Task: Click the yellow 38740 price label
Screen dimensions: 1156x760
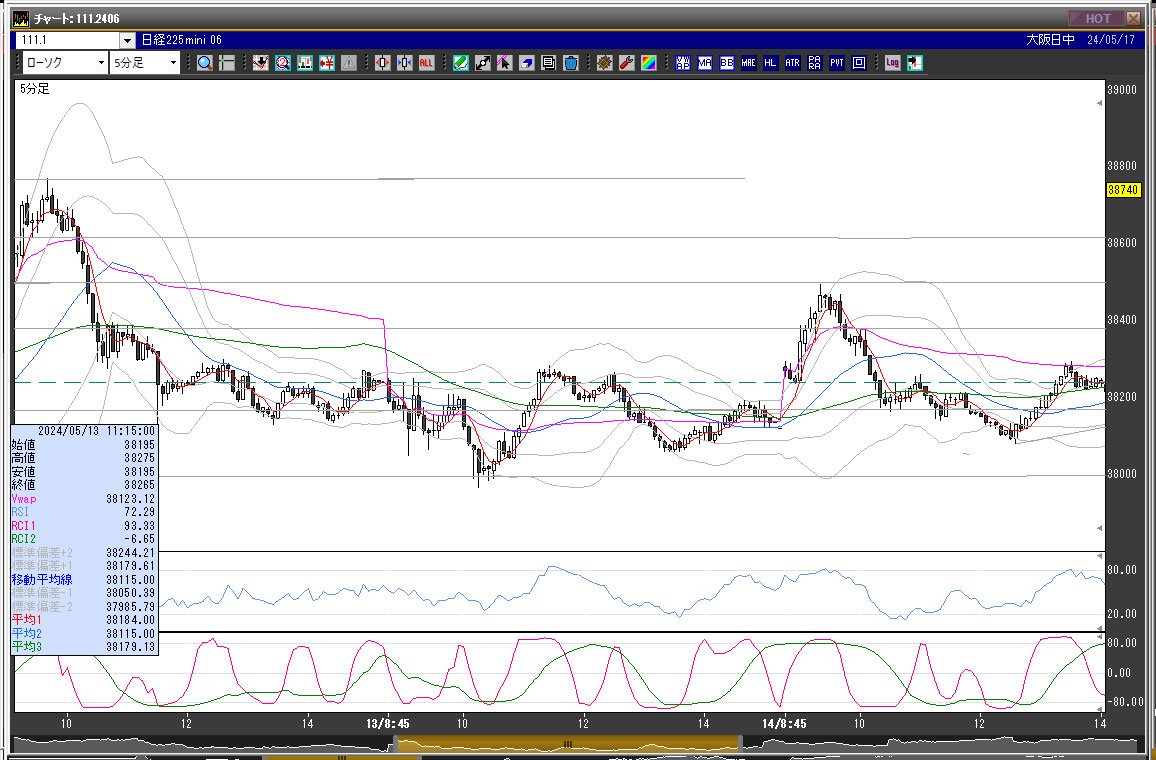Action: [1123, 190]
